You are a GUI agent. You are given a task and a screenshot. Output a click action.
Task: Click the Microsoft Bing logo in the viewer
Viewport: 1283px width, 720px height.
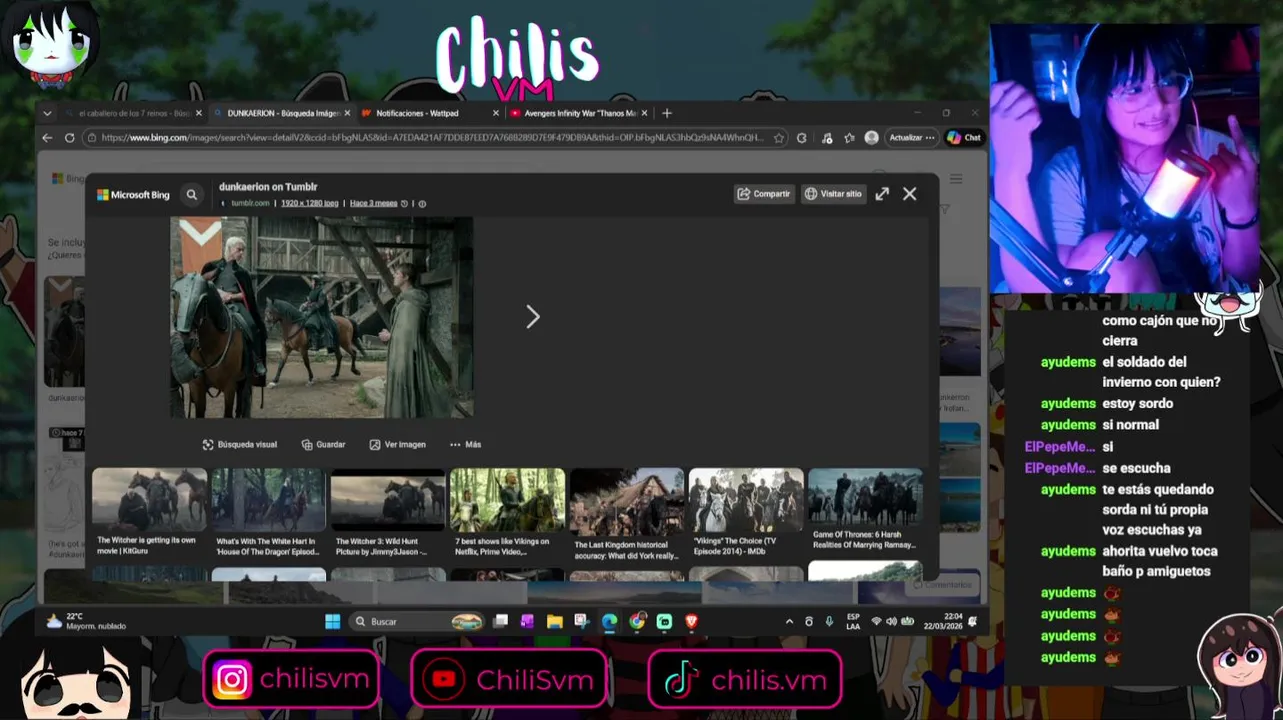(133, 195)
